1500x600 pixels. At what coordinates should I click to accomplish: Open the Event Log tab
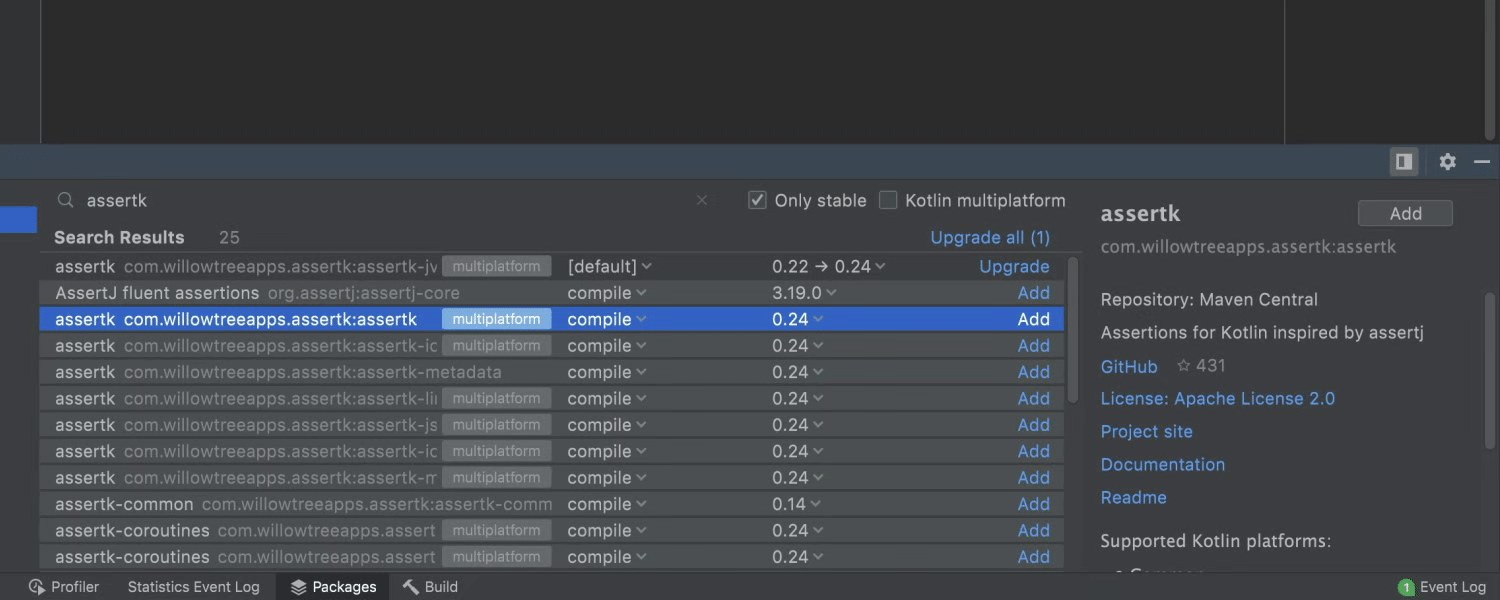tap(1442, 587)
